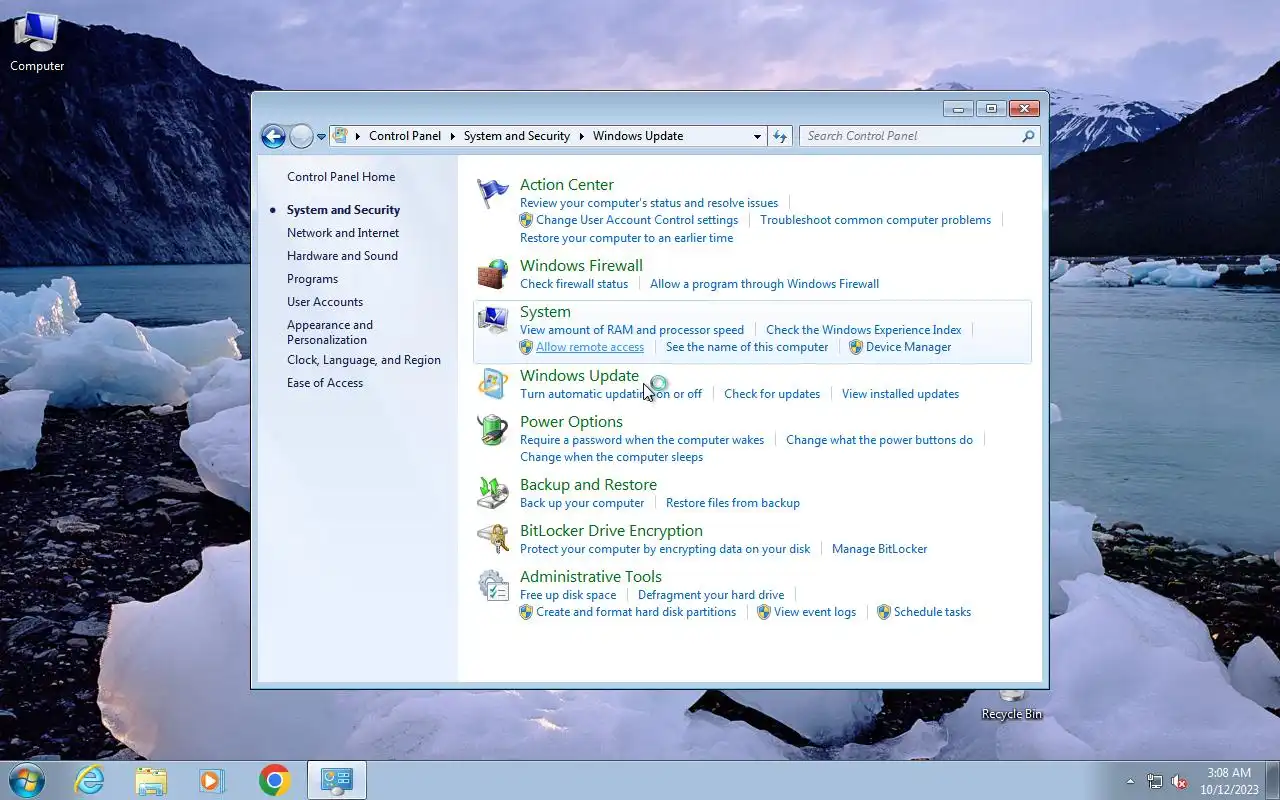
Task: Expand the arrow after Control Panel breadcrumb
Action: (x=452, y=136)
